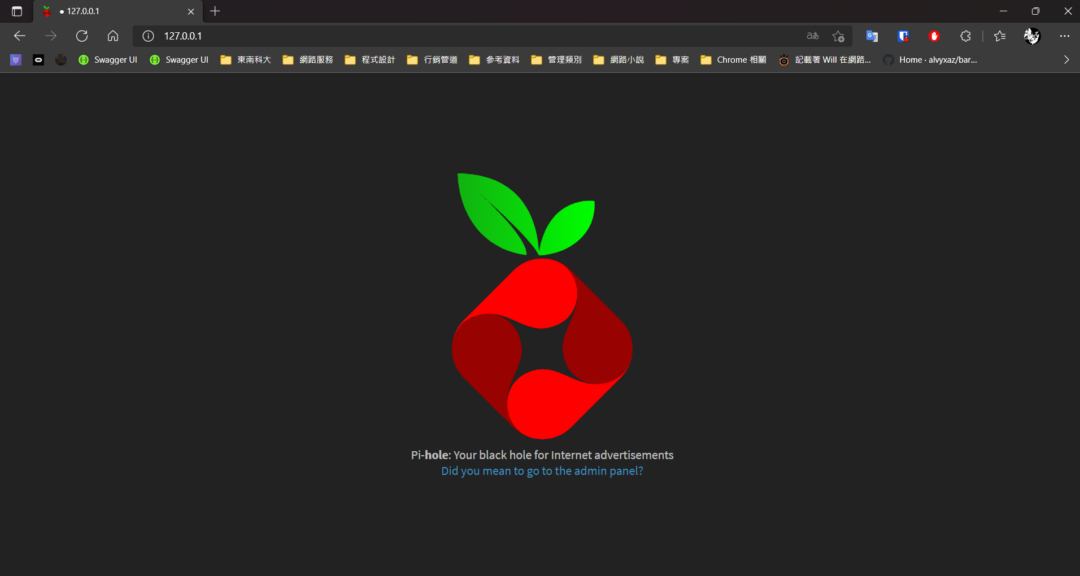The height and width of the screenshot is (576, 1080).
Task: Add this page to favorites star icon
Action: tap(838, 36)
